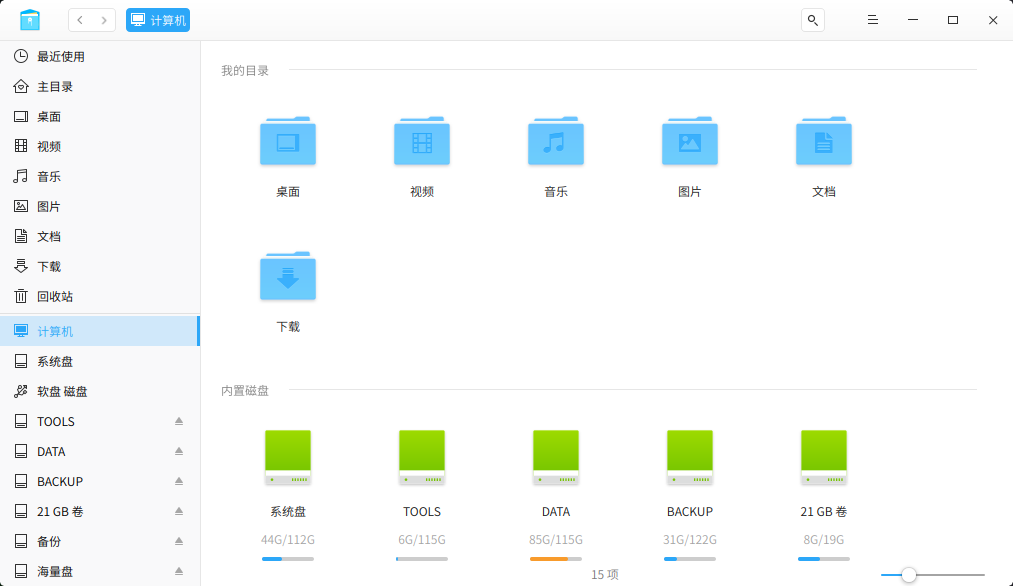Eject the 备份 volume in sidebar
This screenshot has width=1013, height=586.
[x=179, y=542]
